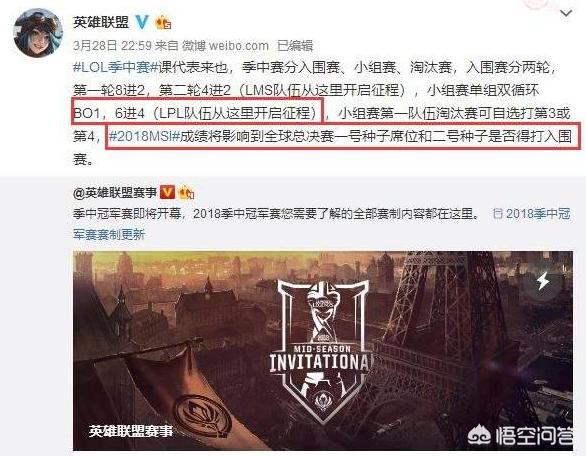Click the member icon after 英雄联盟赛事 badge
Image resolution: width=586 pixels, height=456 pixels.
tap(186, 193)
